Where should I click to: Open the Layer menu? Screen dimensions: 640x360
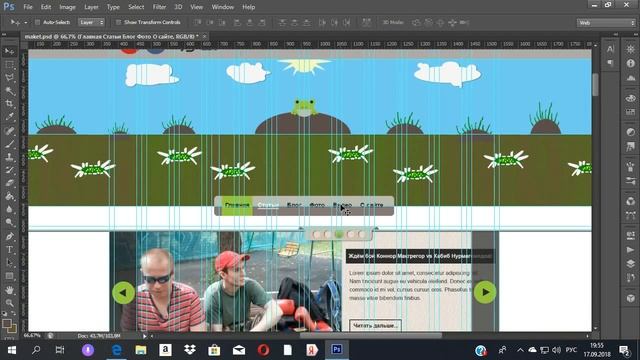(91, 7)
